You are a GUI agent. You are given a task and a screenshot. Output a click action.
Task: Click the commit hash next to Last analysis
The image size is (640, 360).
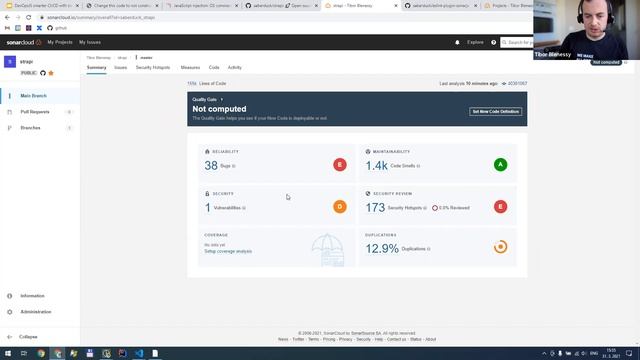pyautogui.click(x=517, y=84)
